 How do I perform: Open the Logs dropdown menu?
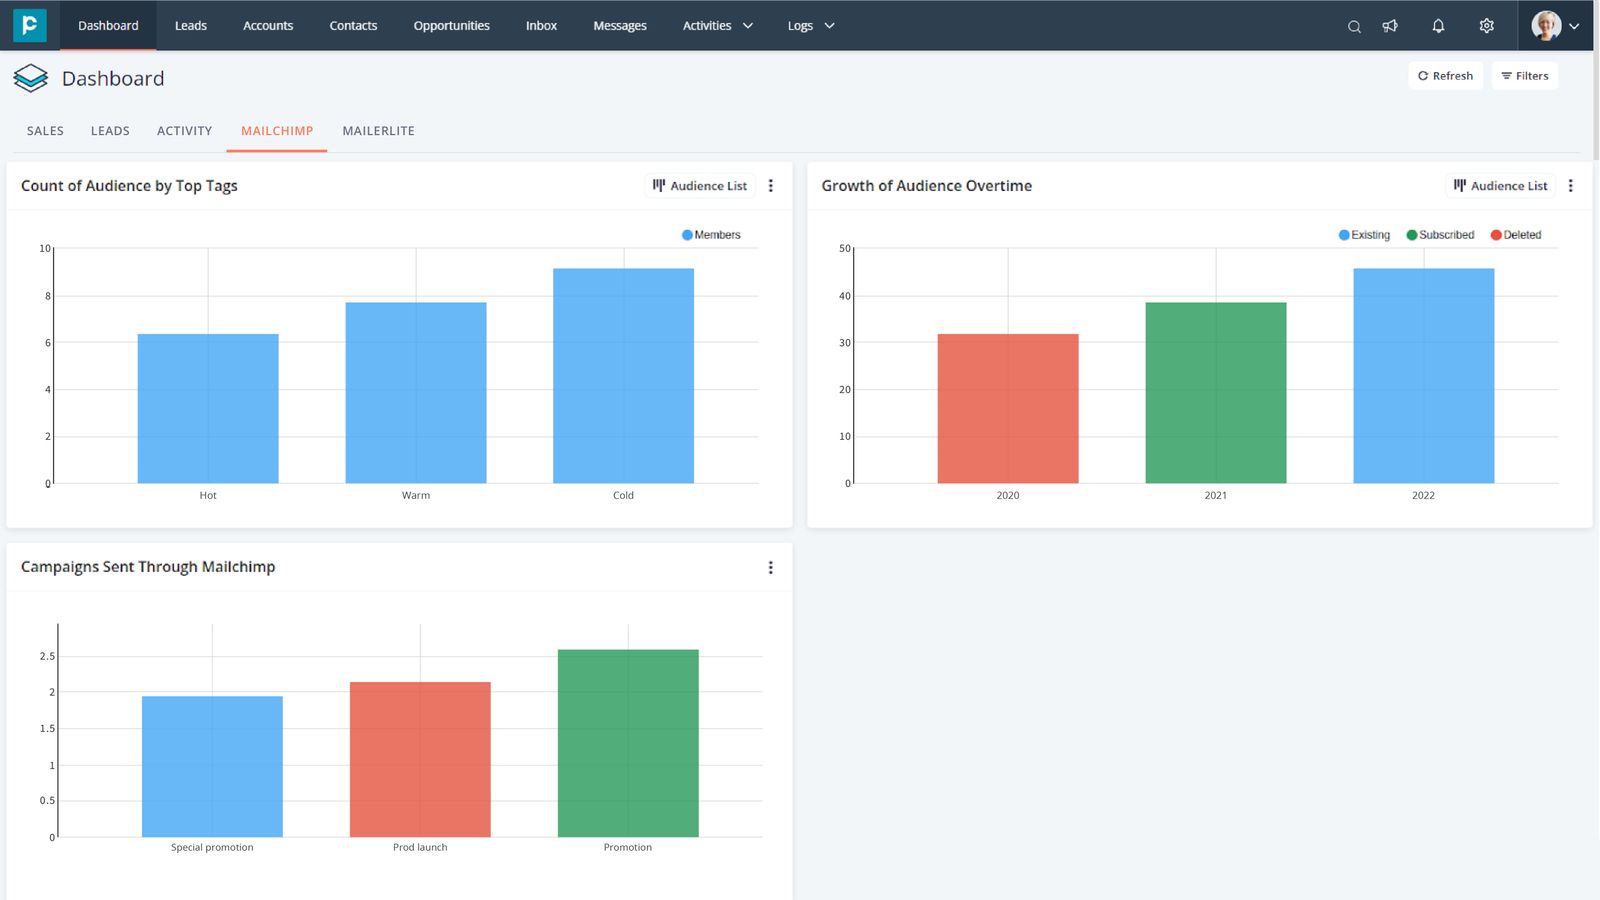coord(809,26)
